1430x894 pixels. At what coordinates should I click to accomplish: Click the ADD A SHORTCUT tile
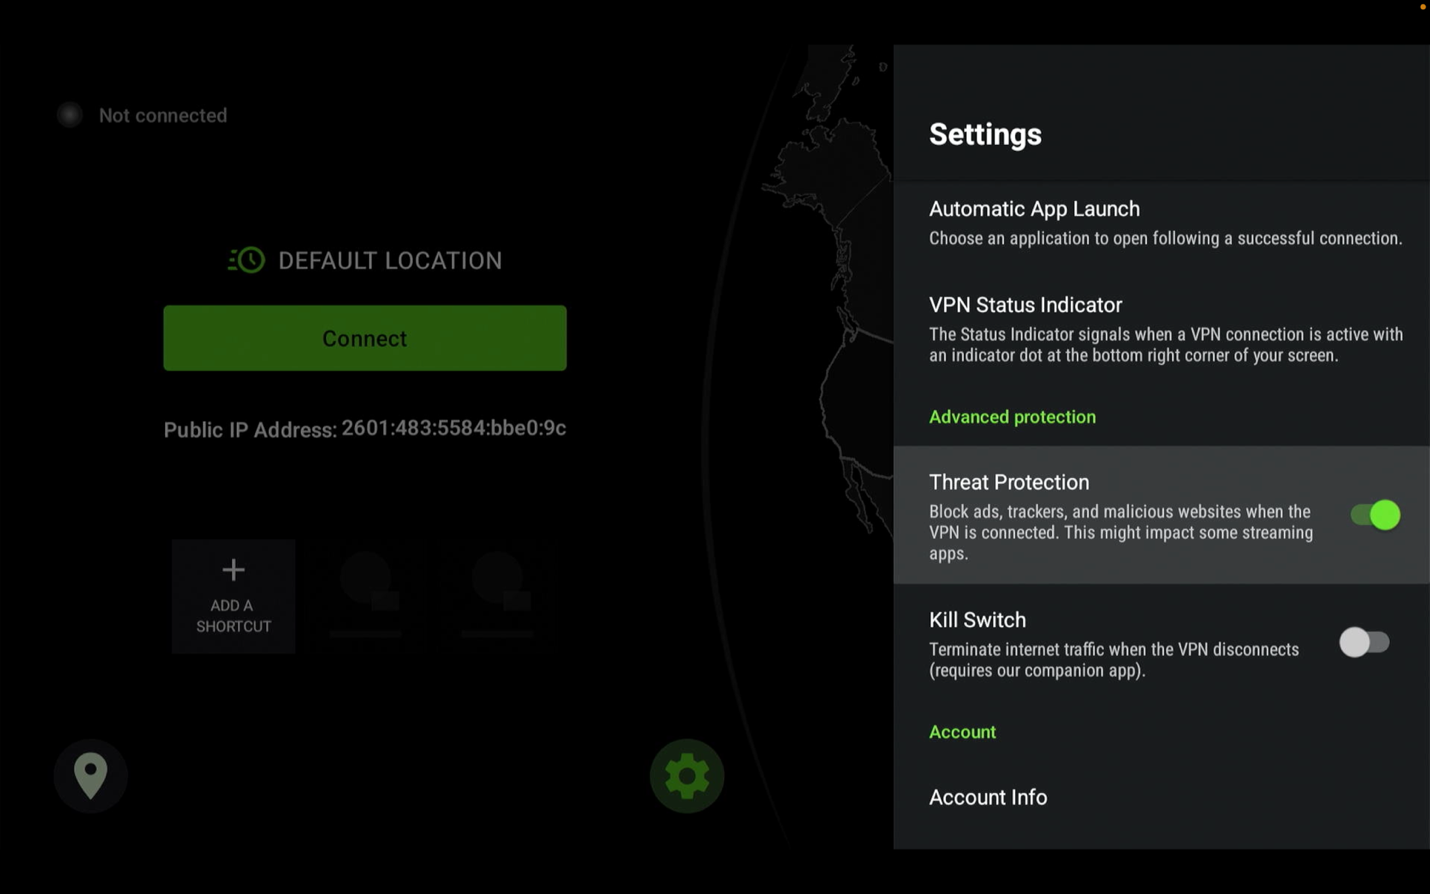coord(233,596)
